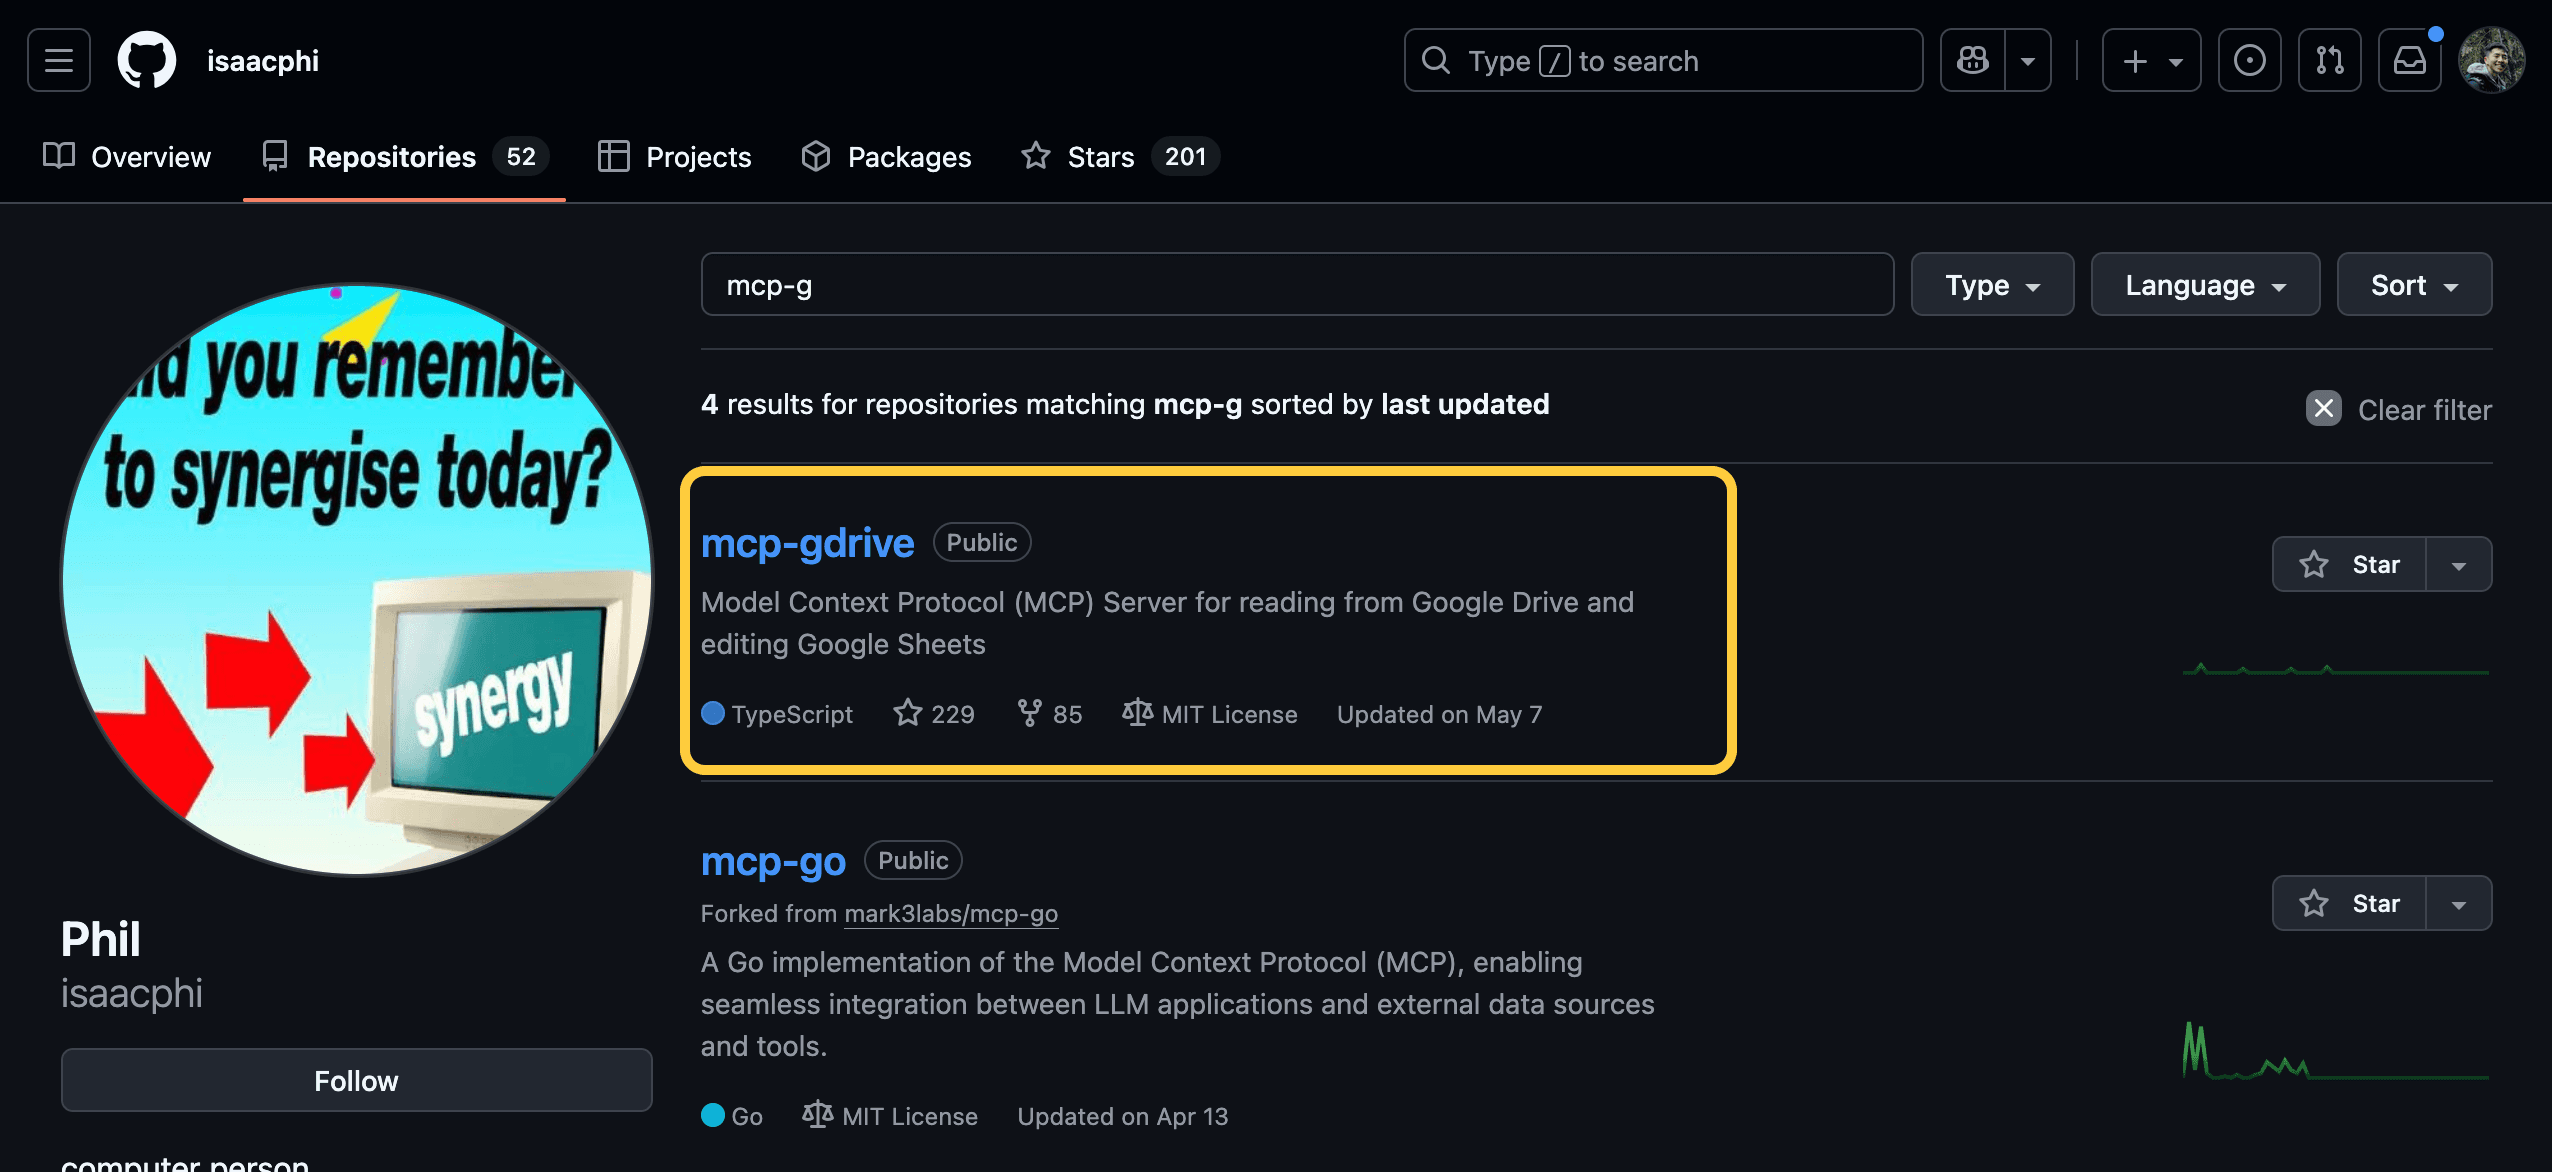
Task: Click forks count 85 on mcp-gdrive
Action: 1050,714
